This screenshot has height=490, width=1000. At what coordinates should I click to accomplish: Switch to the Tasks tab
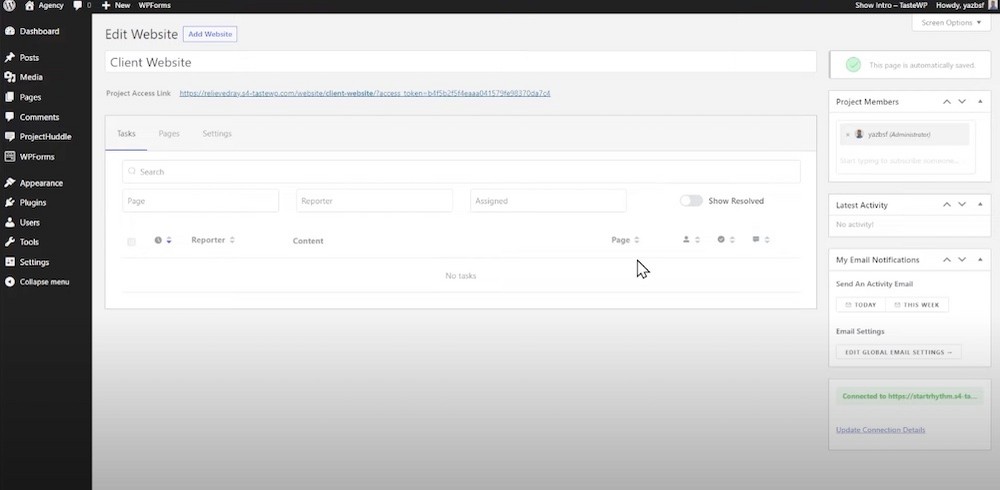click(126, 134)
